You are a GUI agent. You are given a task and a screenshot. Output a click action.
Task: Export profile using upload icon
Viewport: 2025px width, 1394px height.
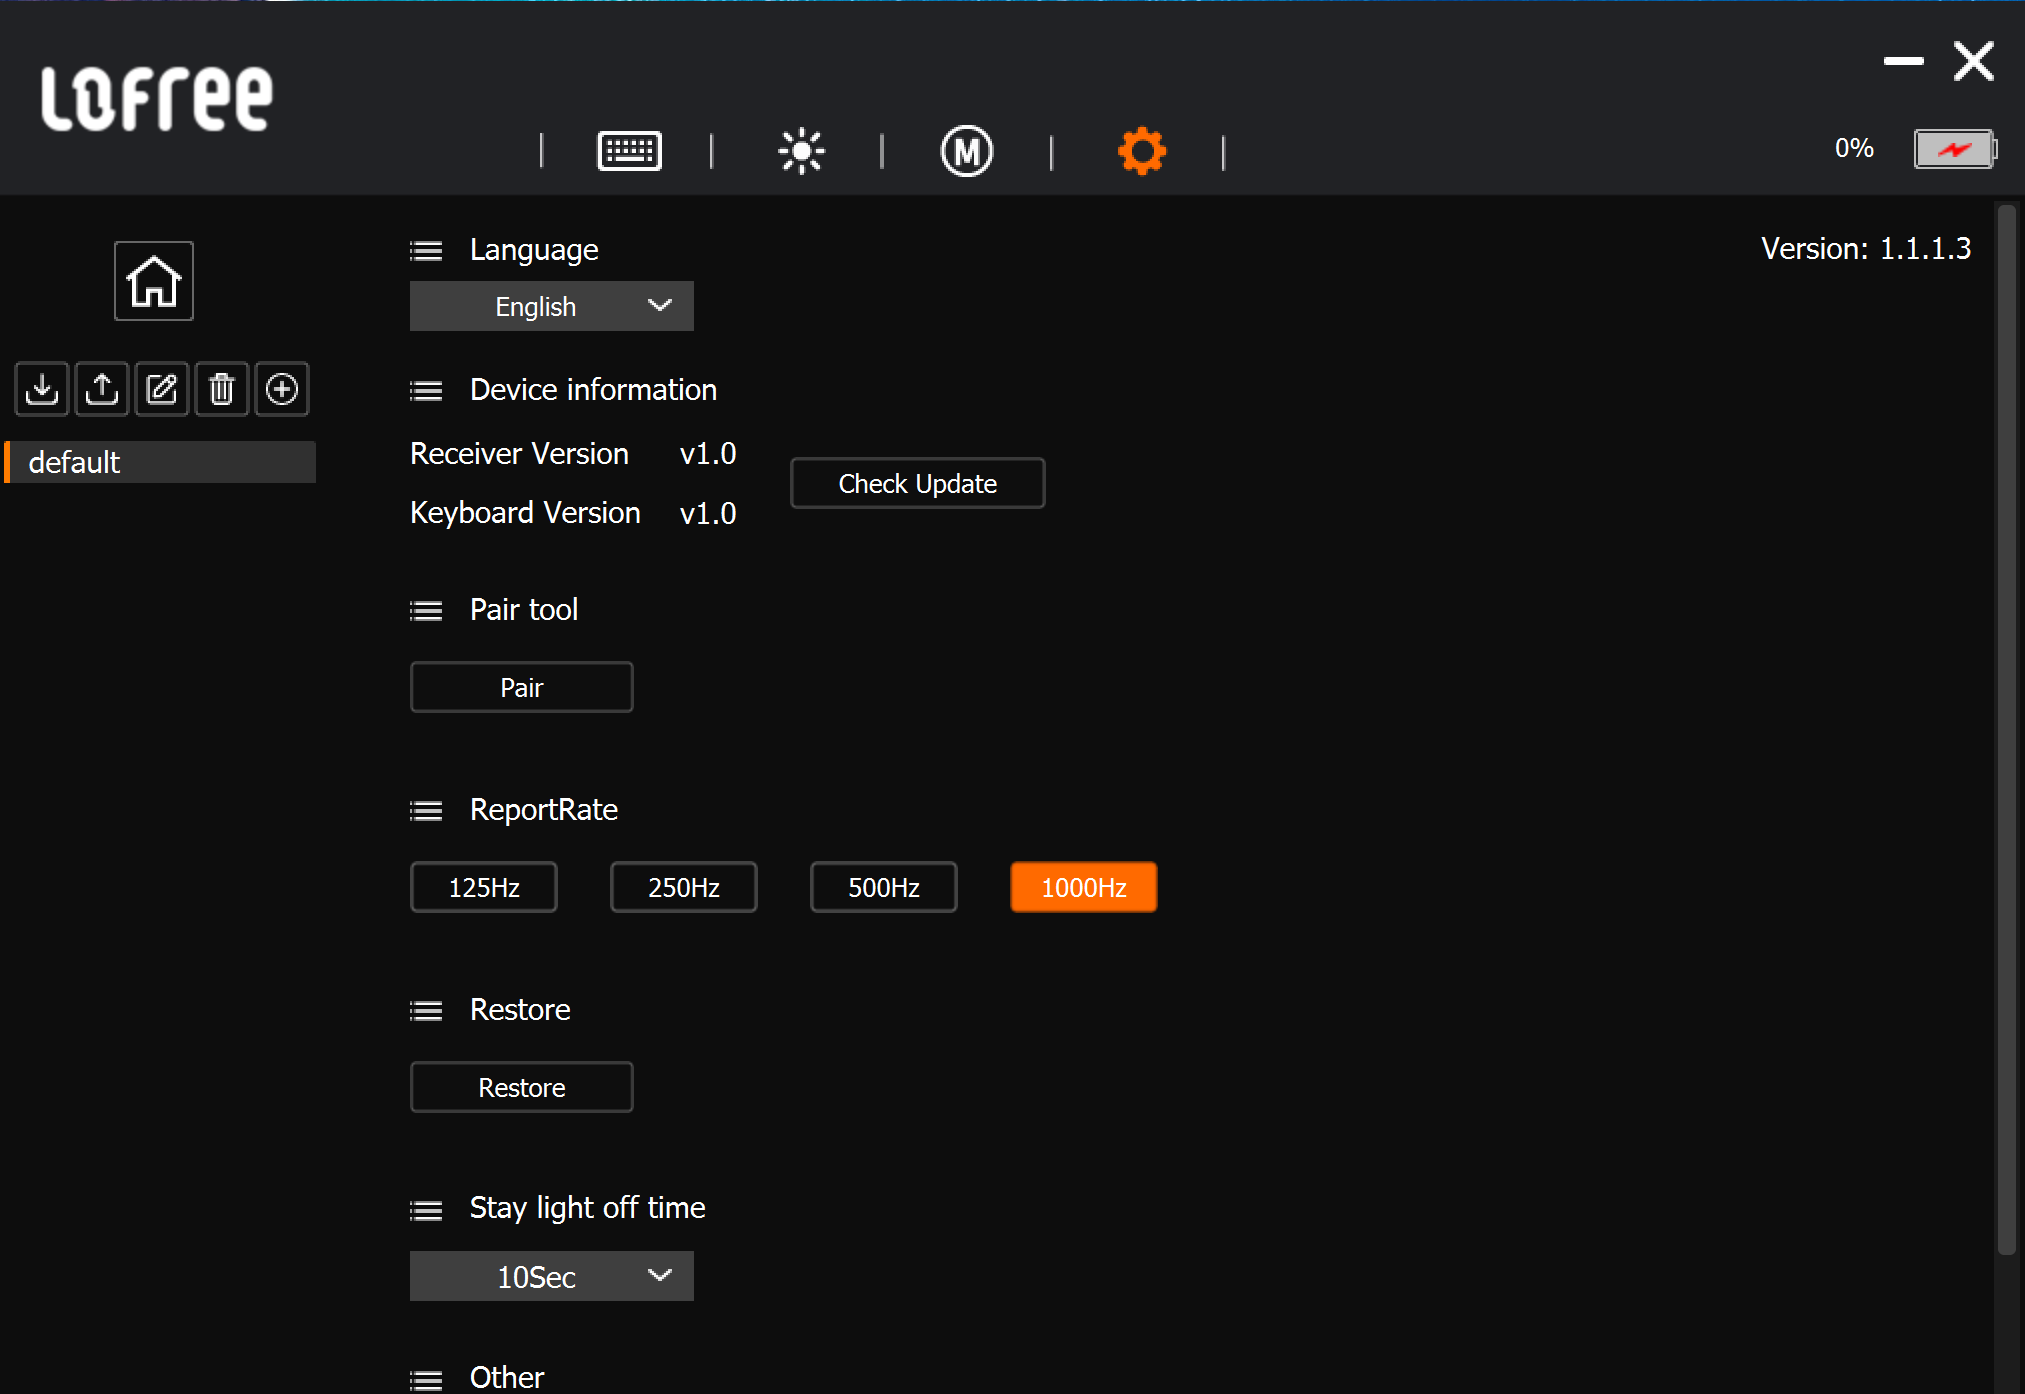102,388
